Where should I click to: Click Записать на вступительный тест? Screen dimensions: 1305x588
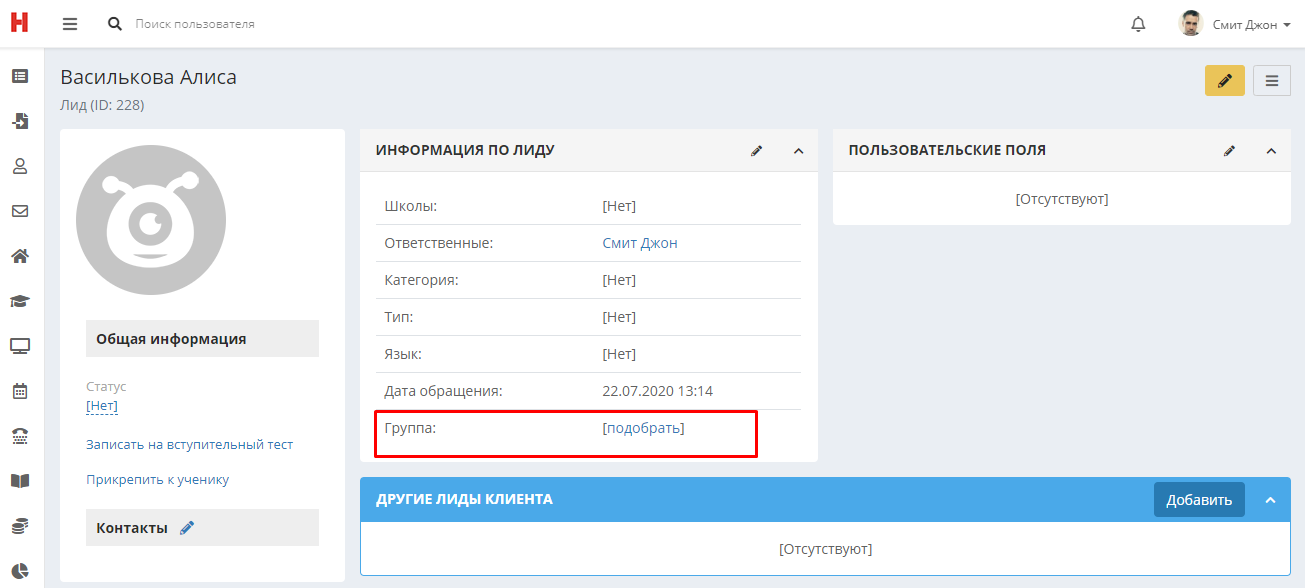point(190,444)
